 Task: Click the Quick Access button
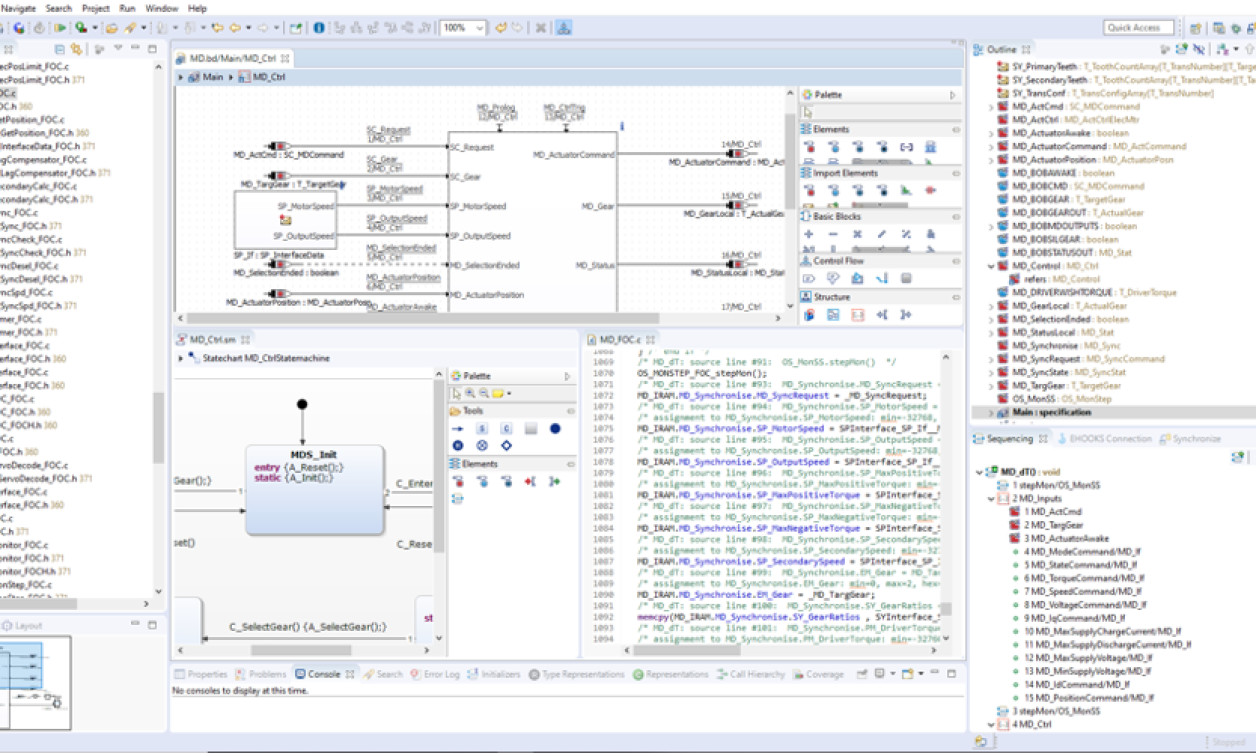click(1138, 27)
